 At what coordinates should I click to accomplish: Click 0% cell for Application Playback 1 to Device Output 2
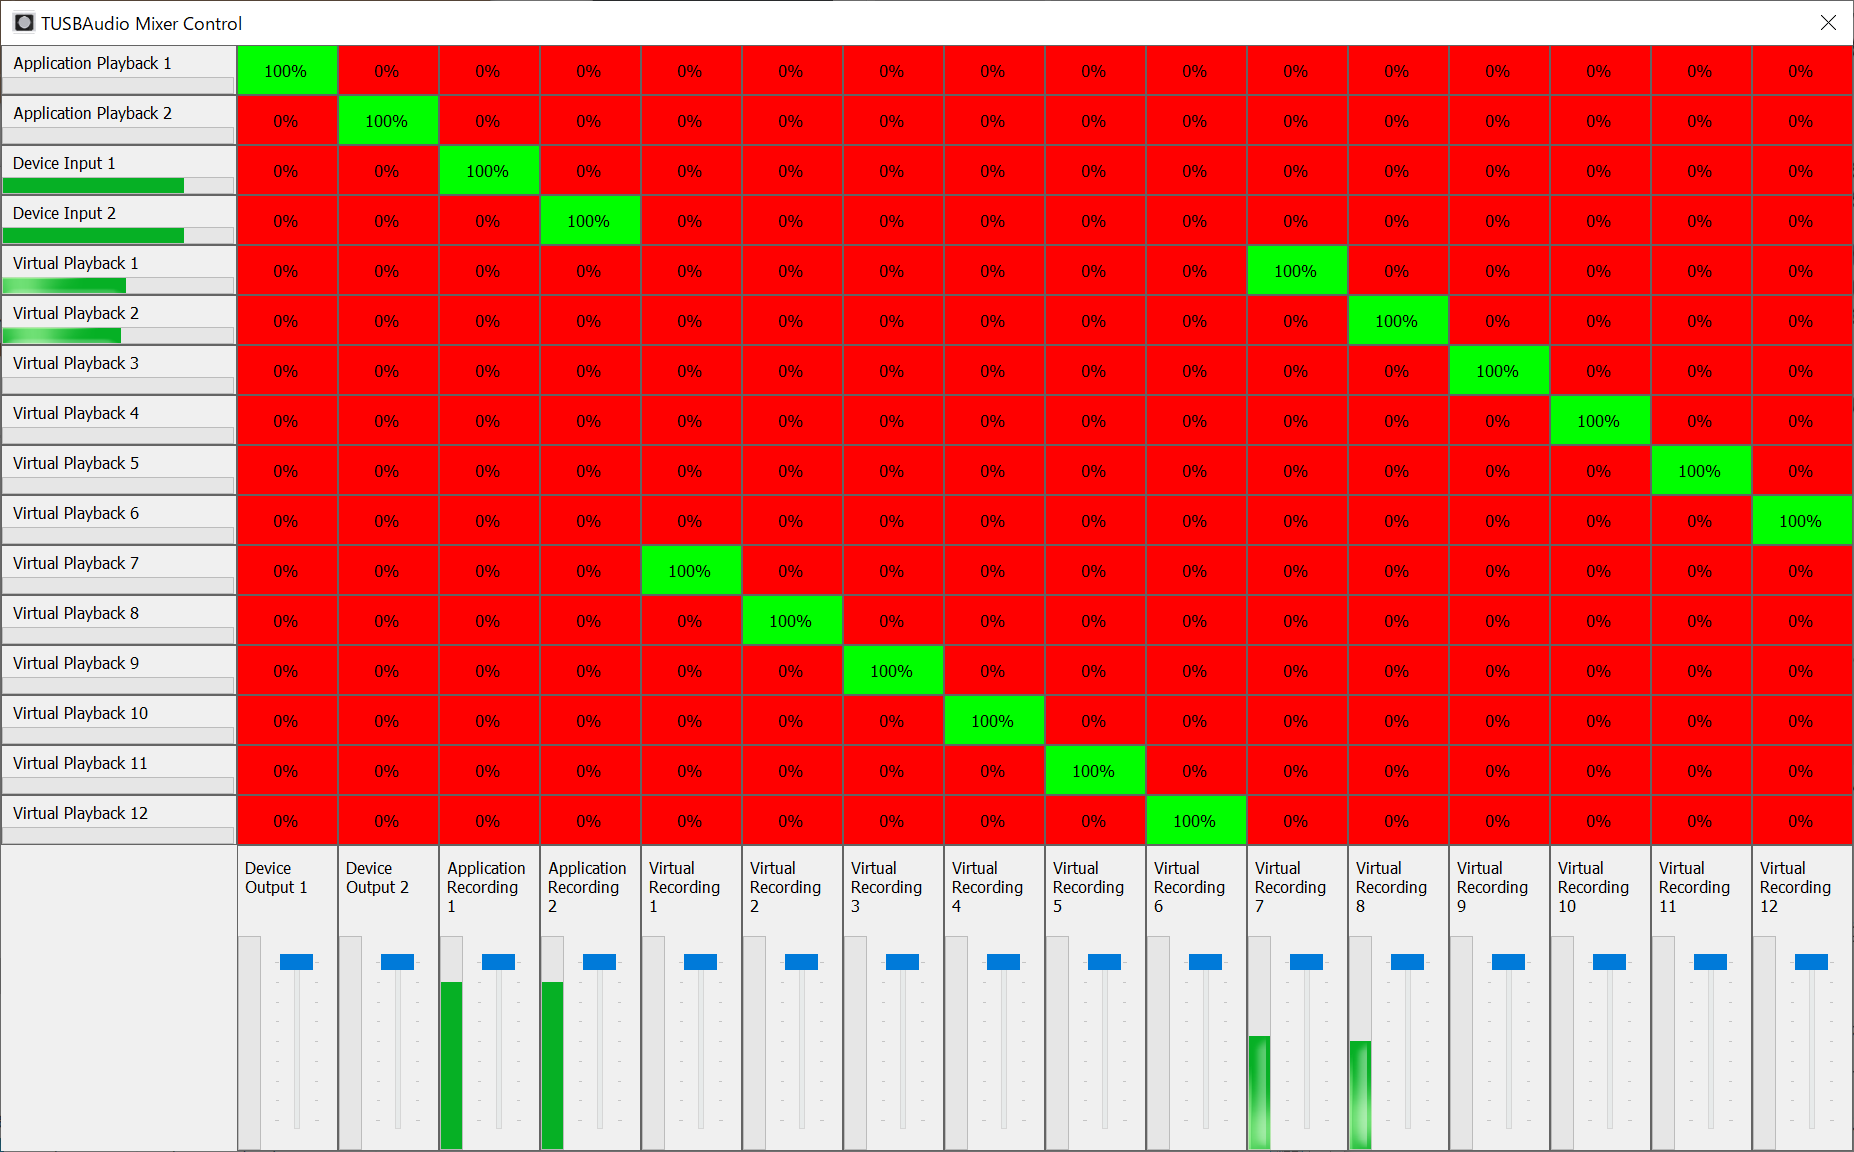click(388, 70)
